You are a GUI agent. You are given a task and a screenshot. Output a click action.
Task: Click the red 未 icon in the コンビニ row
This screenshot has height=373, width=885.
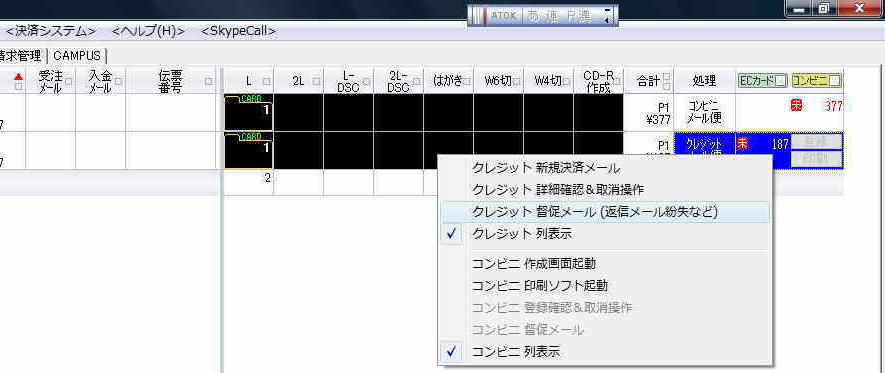coord(796,106)
